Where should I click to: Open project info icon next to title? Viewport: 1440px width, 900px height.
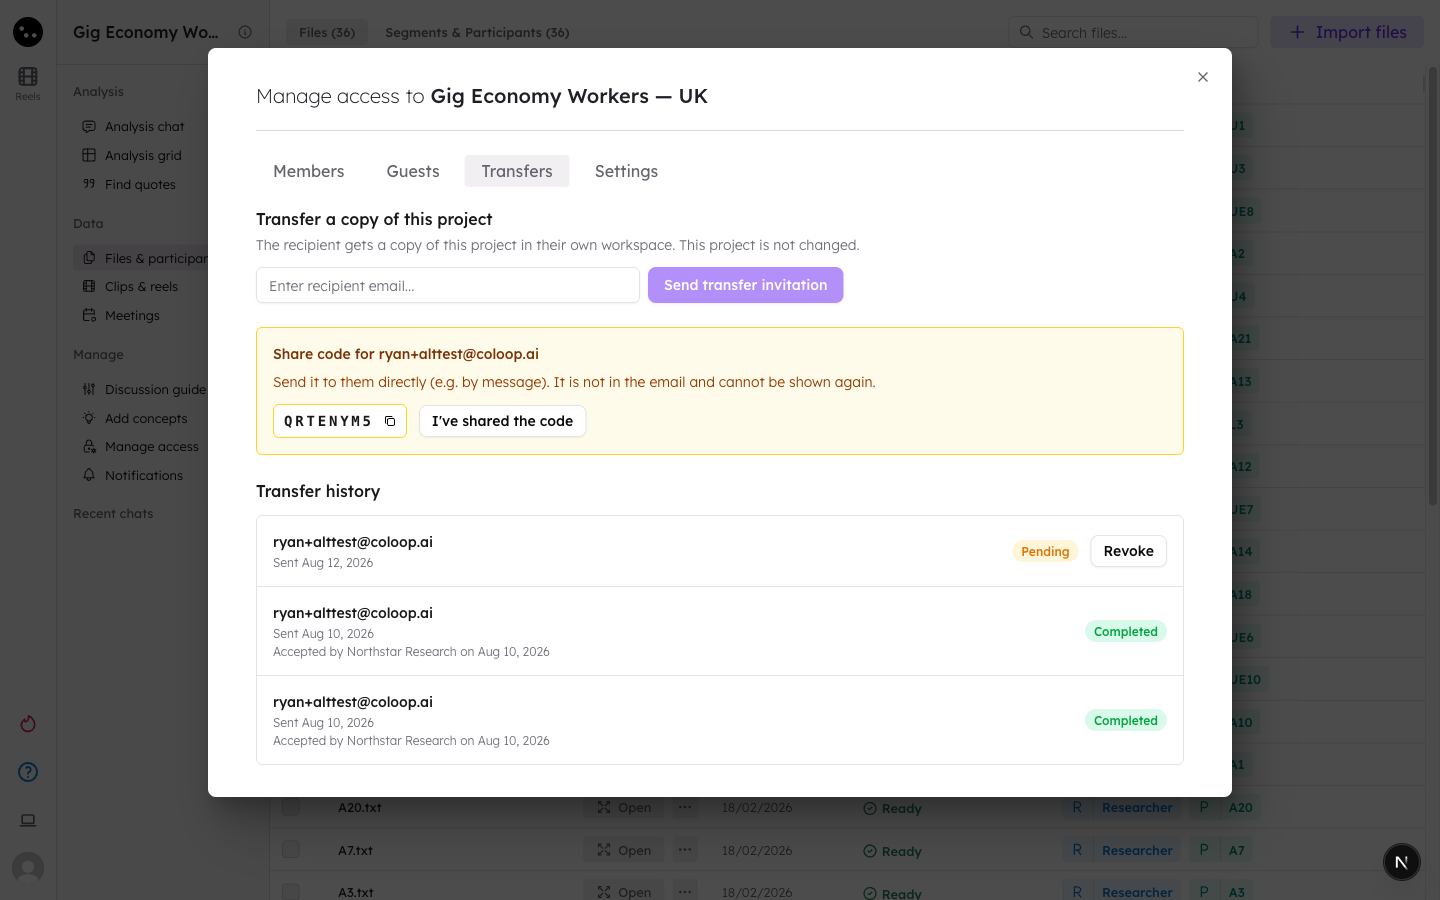click(x=245, y=32)
